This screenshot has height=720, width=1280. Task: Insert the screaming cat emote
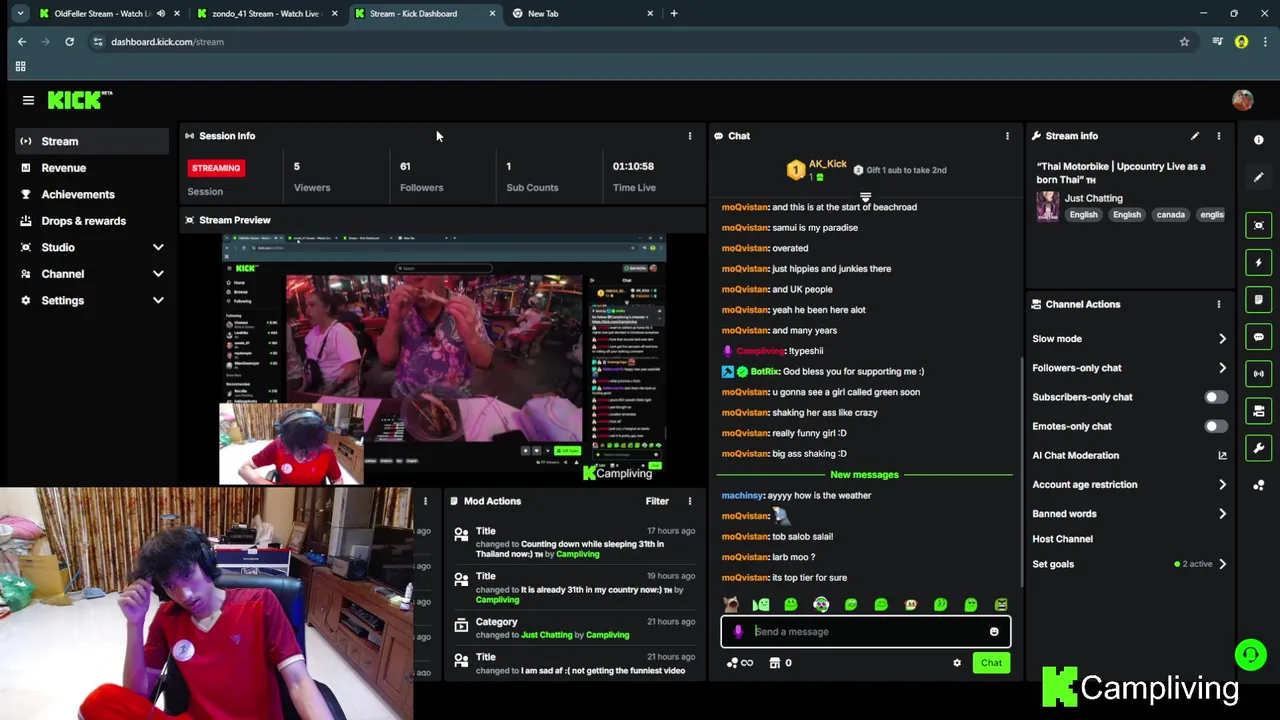coord(731,605)
